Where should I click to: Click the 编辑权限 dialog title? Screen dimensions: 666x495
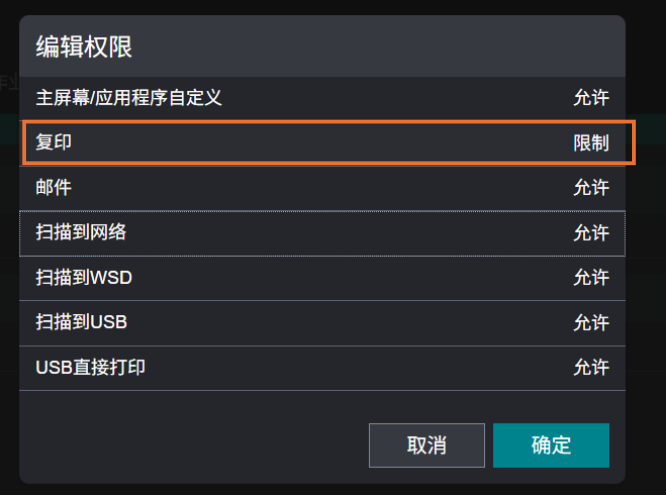point(84,46)
